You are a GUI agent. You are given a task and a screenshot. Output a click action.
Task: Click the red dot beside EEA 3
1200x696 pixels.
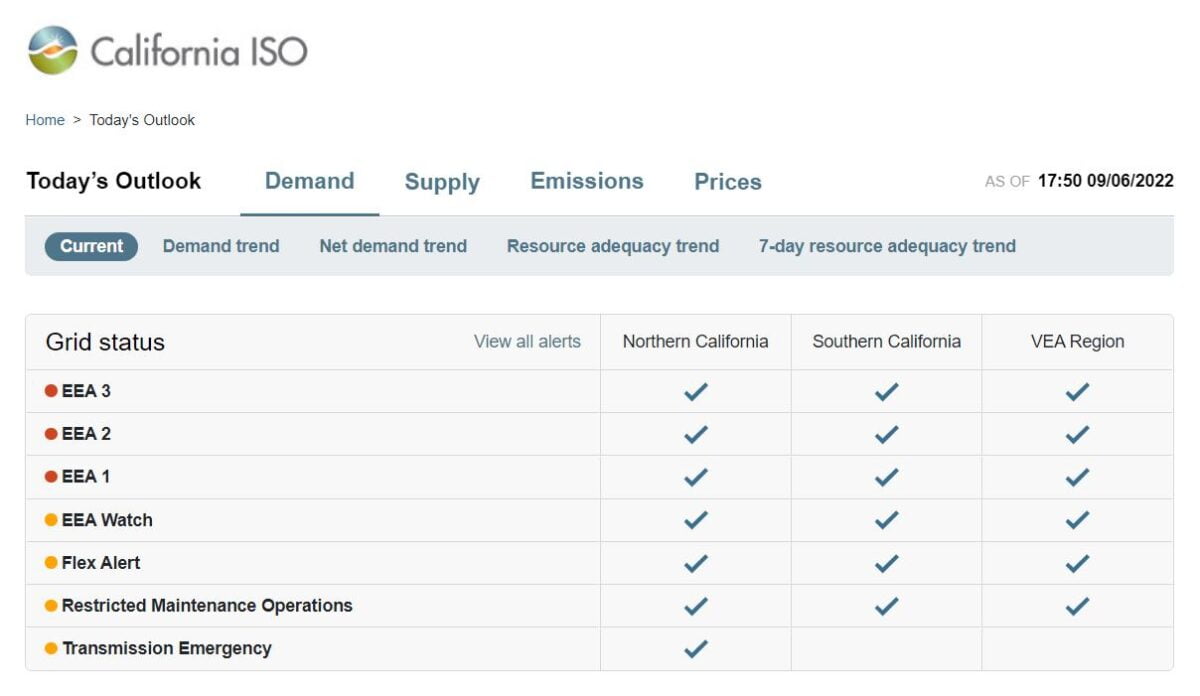tap(51, 391)
